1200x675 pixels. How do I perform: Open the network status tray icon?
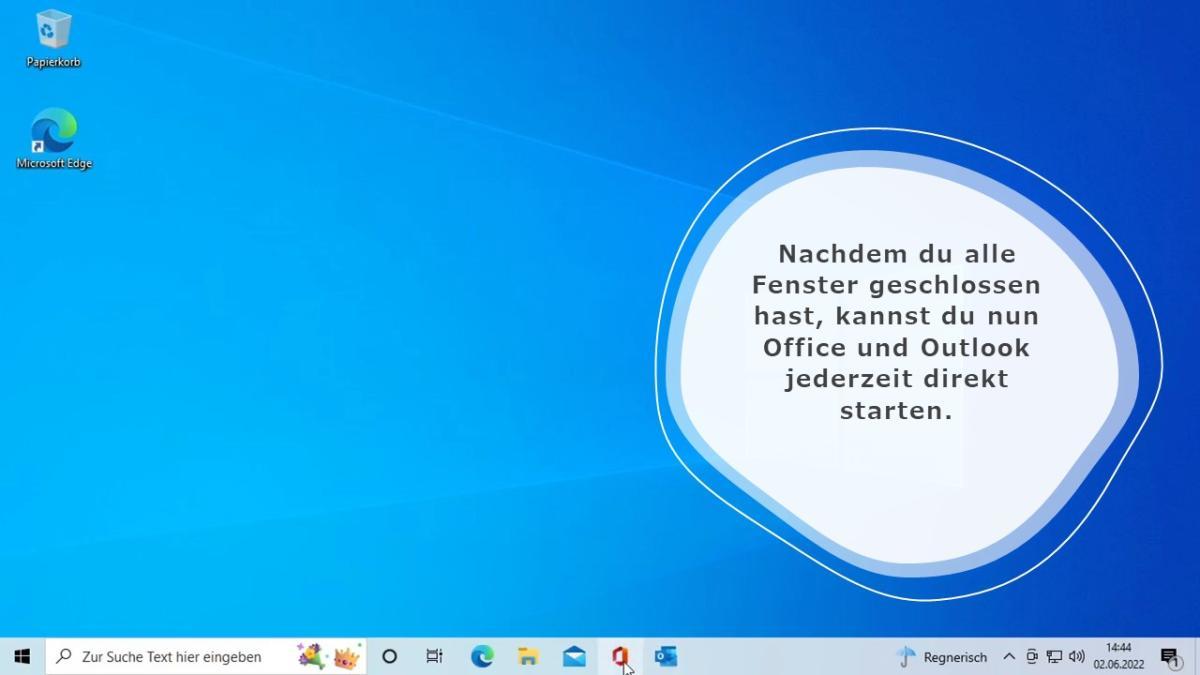tap(1054, 656)
